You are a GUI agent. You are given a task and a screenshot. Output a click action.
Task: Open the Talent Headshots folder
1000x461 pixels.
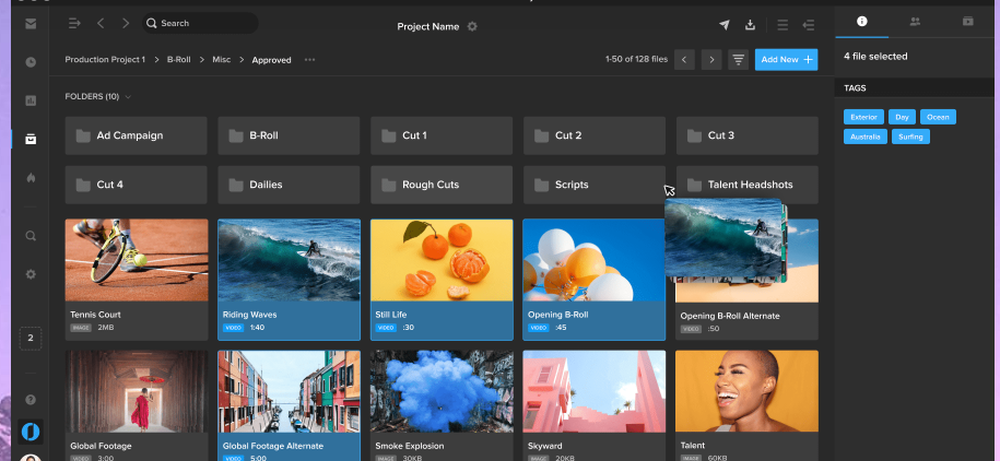747,185
